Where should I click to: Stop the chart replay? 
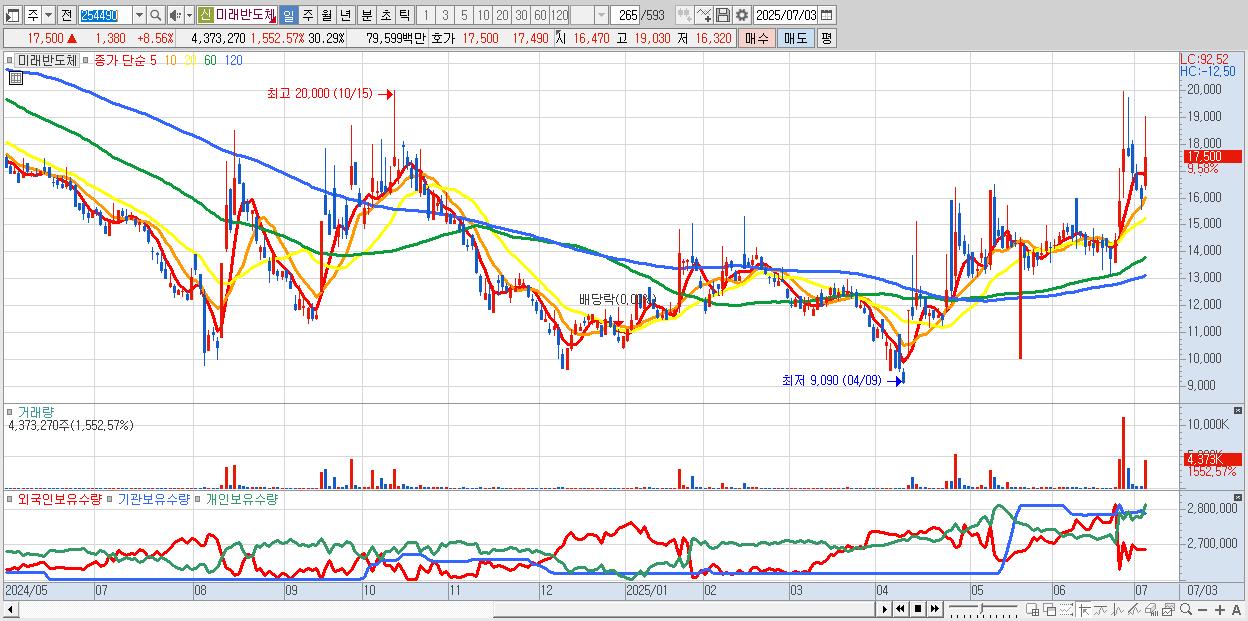coord(918,609)
